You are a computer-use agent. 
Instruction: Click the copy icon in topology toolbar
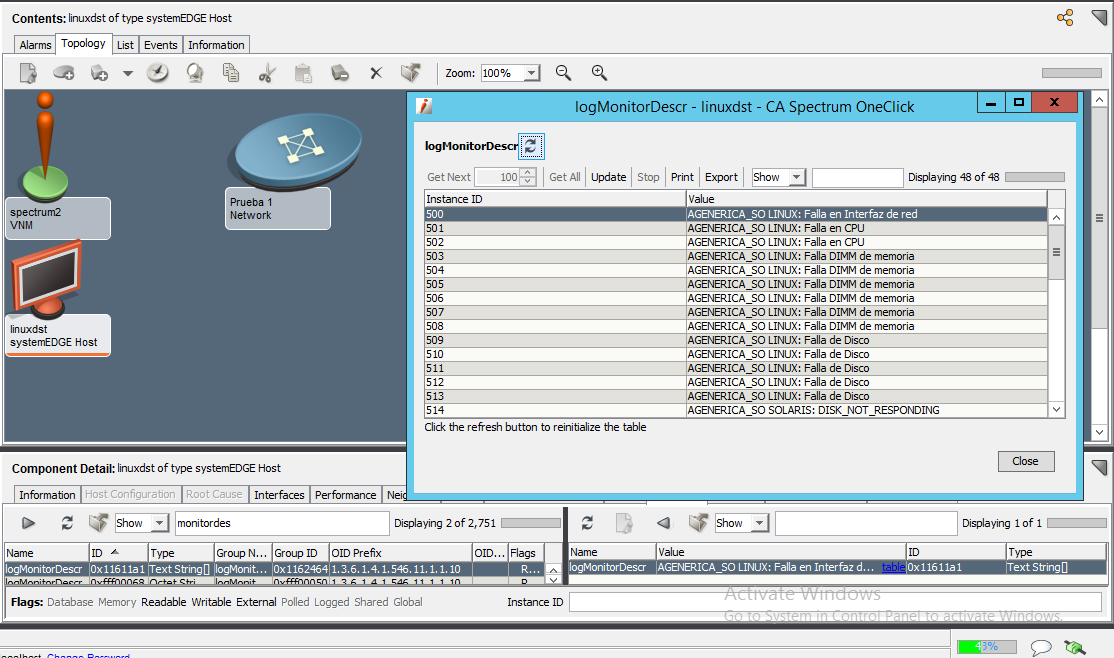[x=231, y=72]
